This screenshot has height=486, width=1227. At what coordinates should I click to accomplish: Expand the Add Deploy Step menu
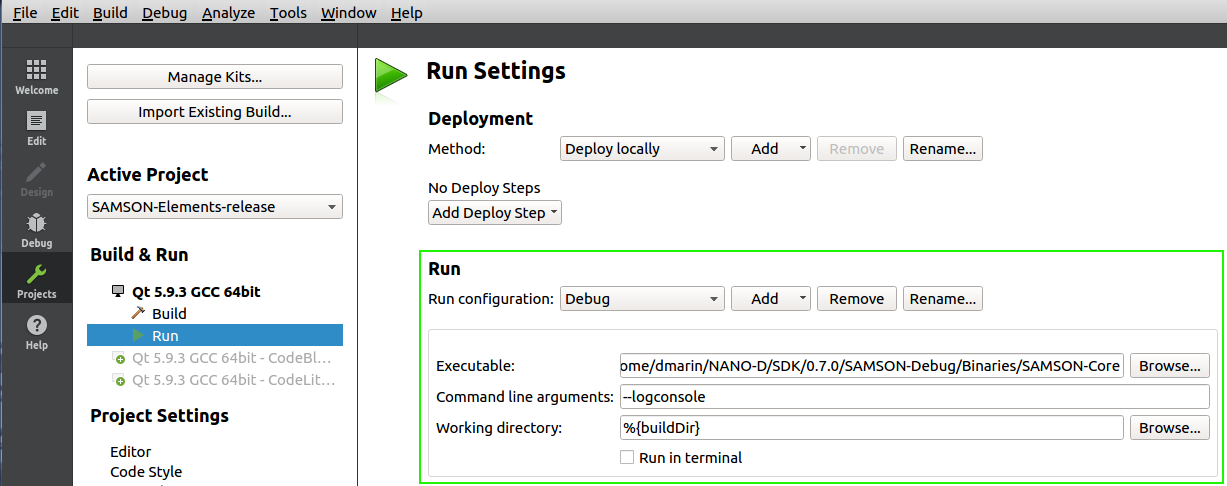click(x=495, y=213)
